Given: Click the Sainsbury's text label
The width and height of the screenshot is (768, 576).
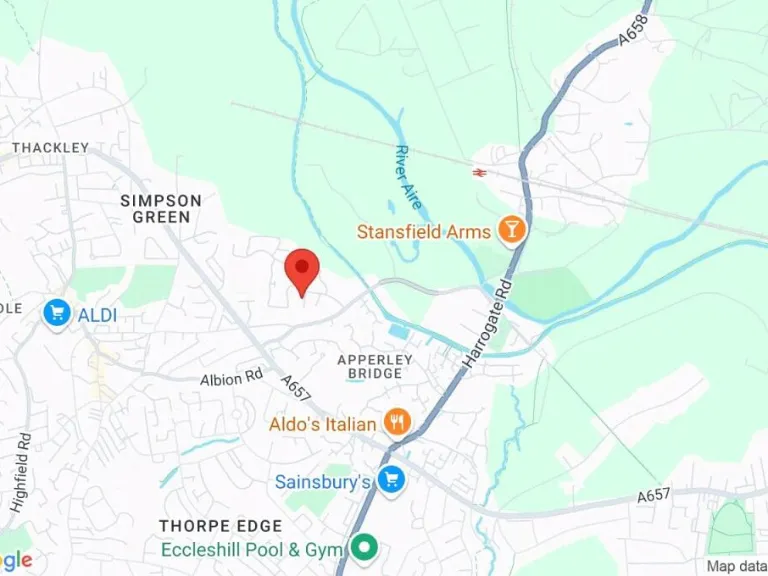Looking at the screenshot, I should click(322, 482).
